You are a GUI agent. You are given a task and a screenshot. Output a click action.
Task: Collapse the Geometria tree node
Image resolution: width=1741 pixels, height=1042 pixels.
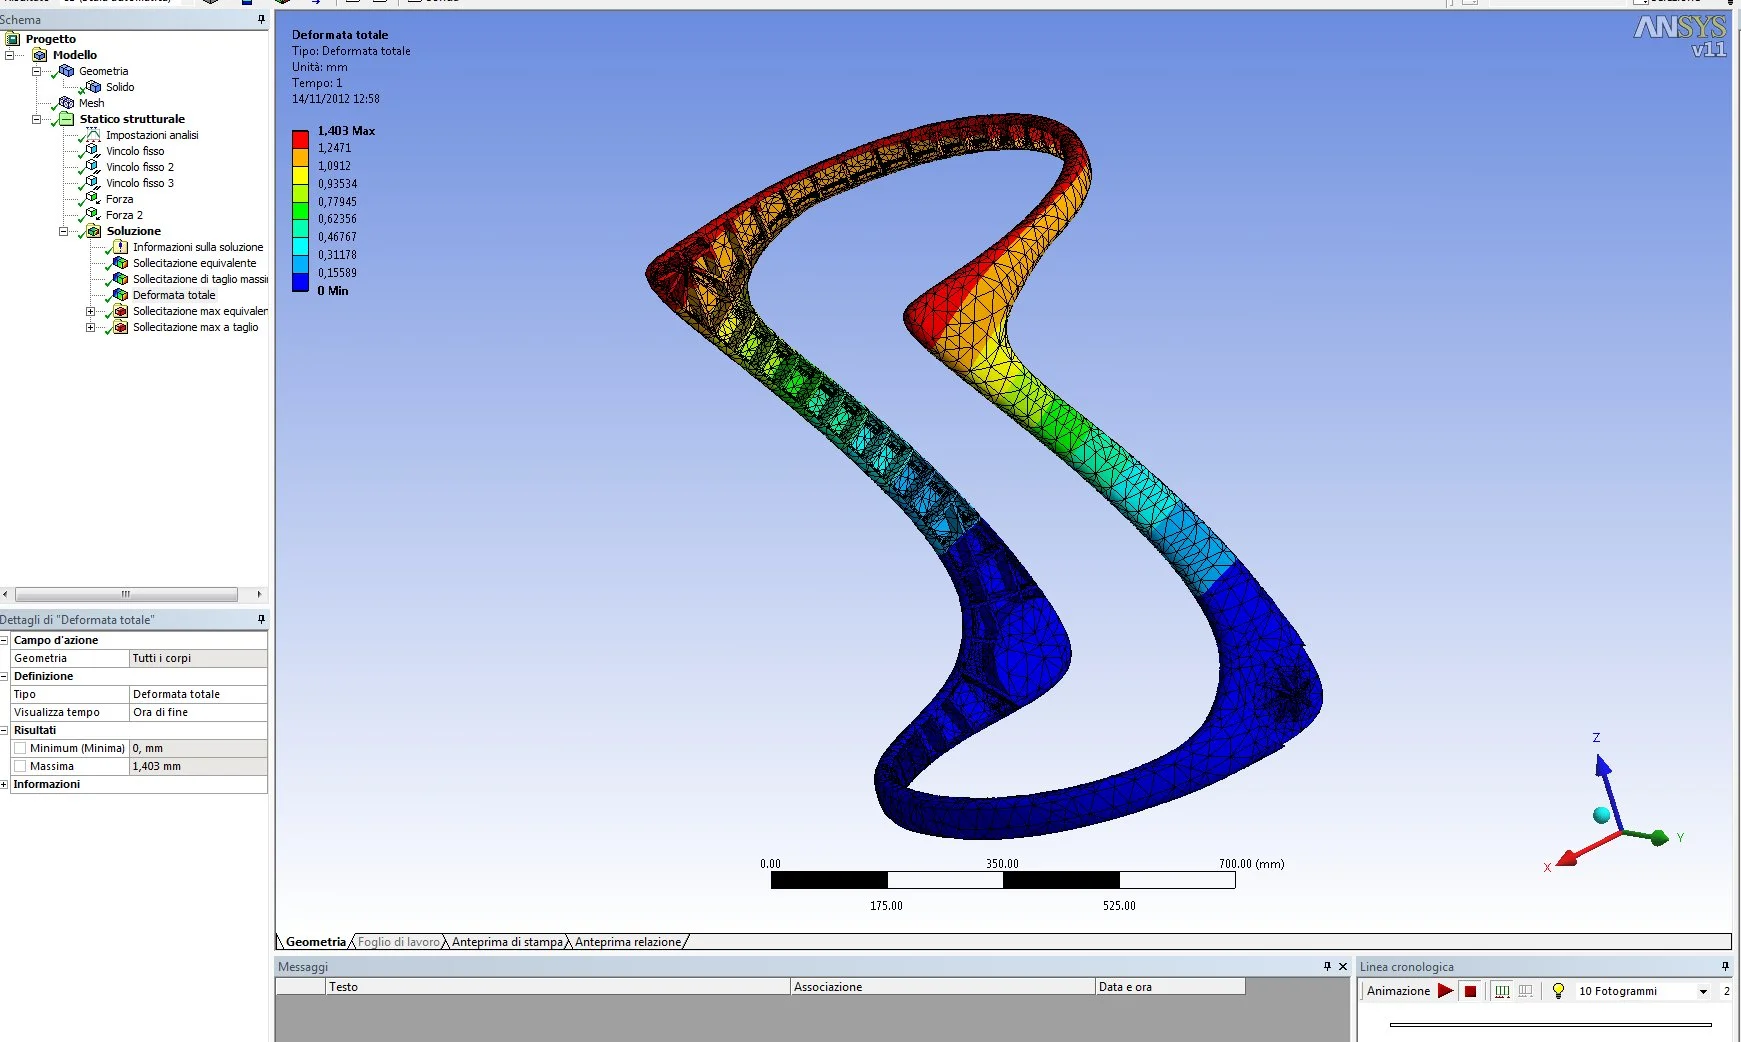[x=36, y=71]
